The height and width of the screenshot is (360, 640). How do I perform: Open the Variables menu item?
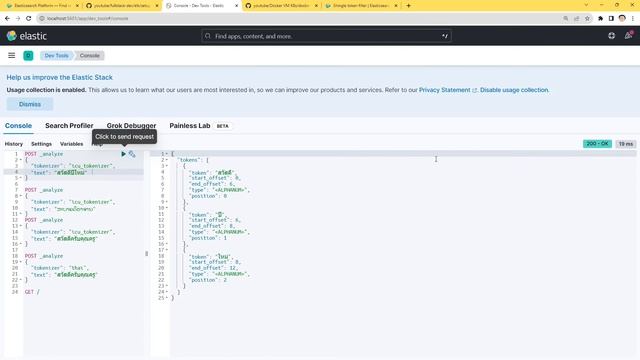[x=71, y=144]
